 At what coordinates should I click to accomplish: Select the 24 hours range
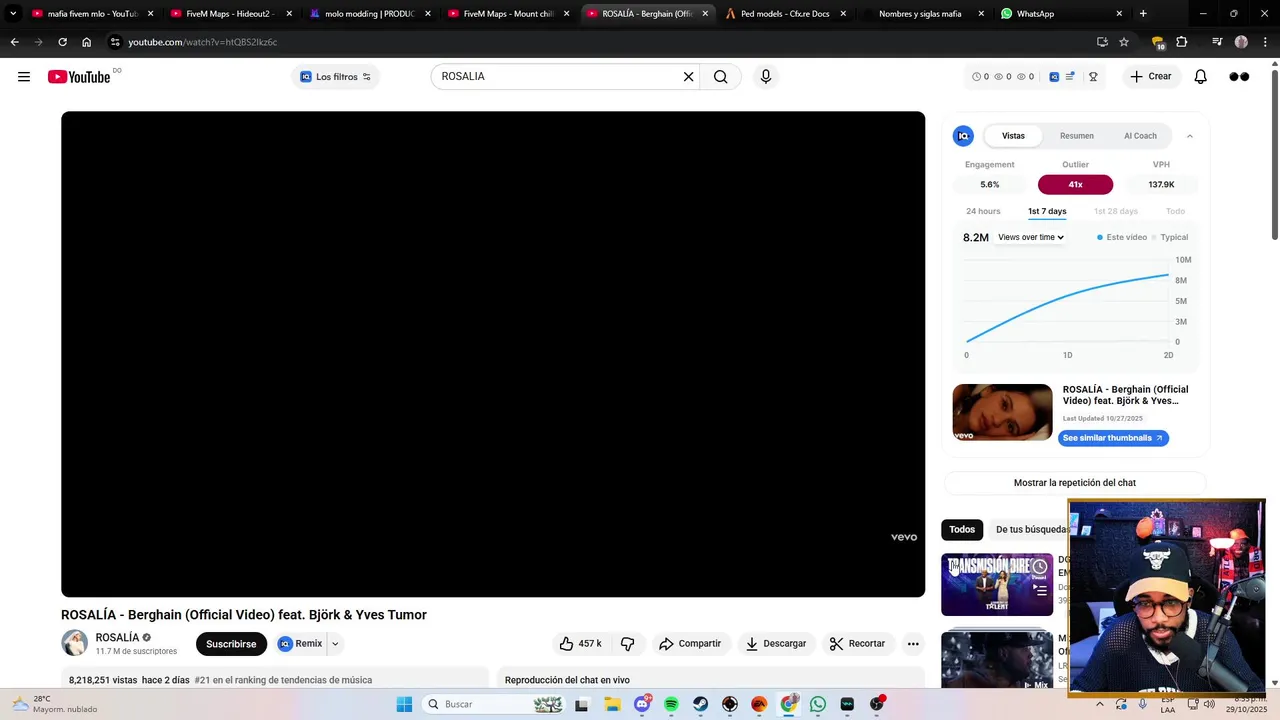[983, 212]
